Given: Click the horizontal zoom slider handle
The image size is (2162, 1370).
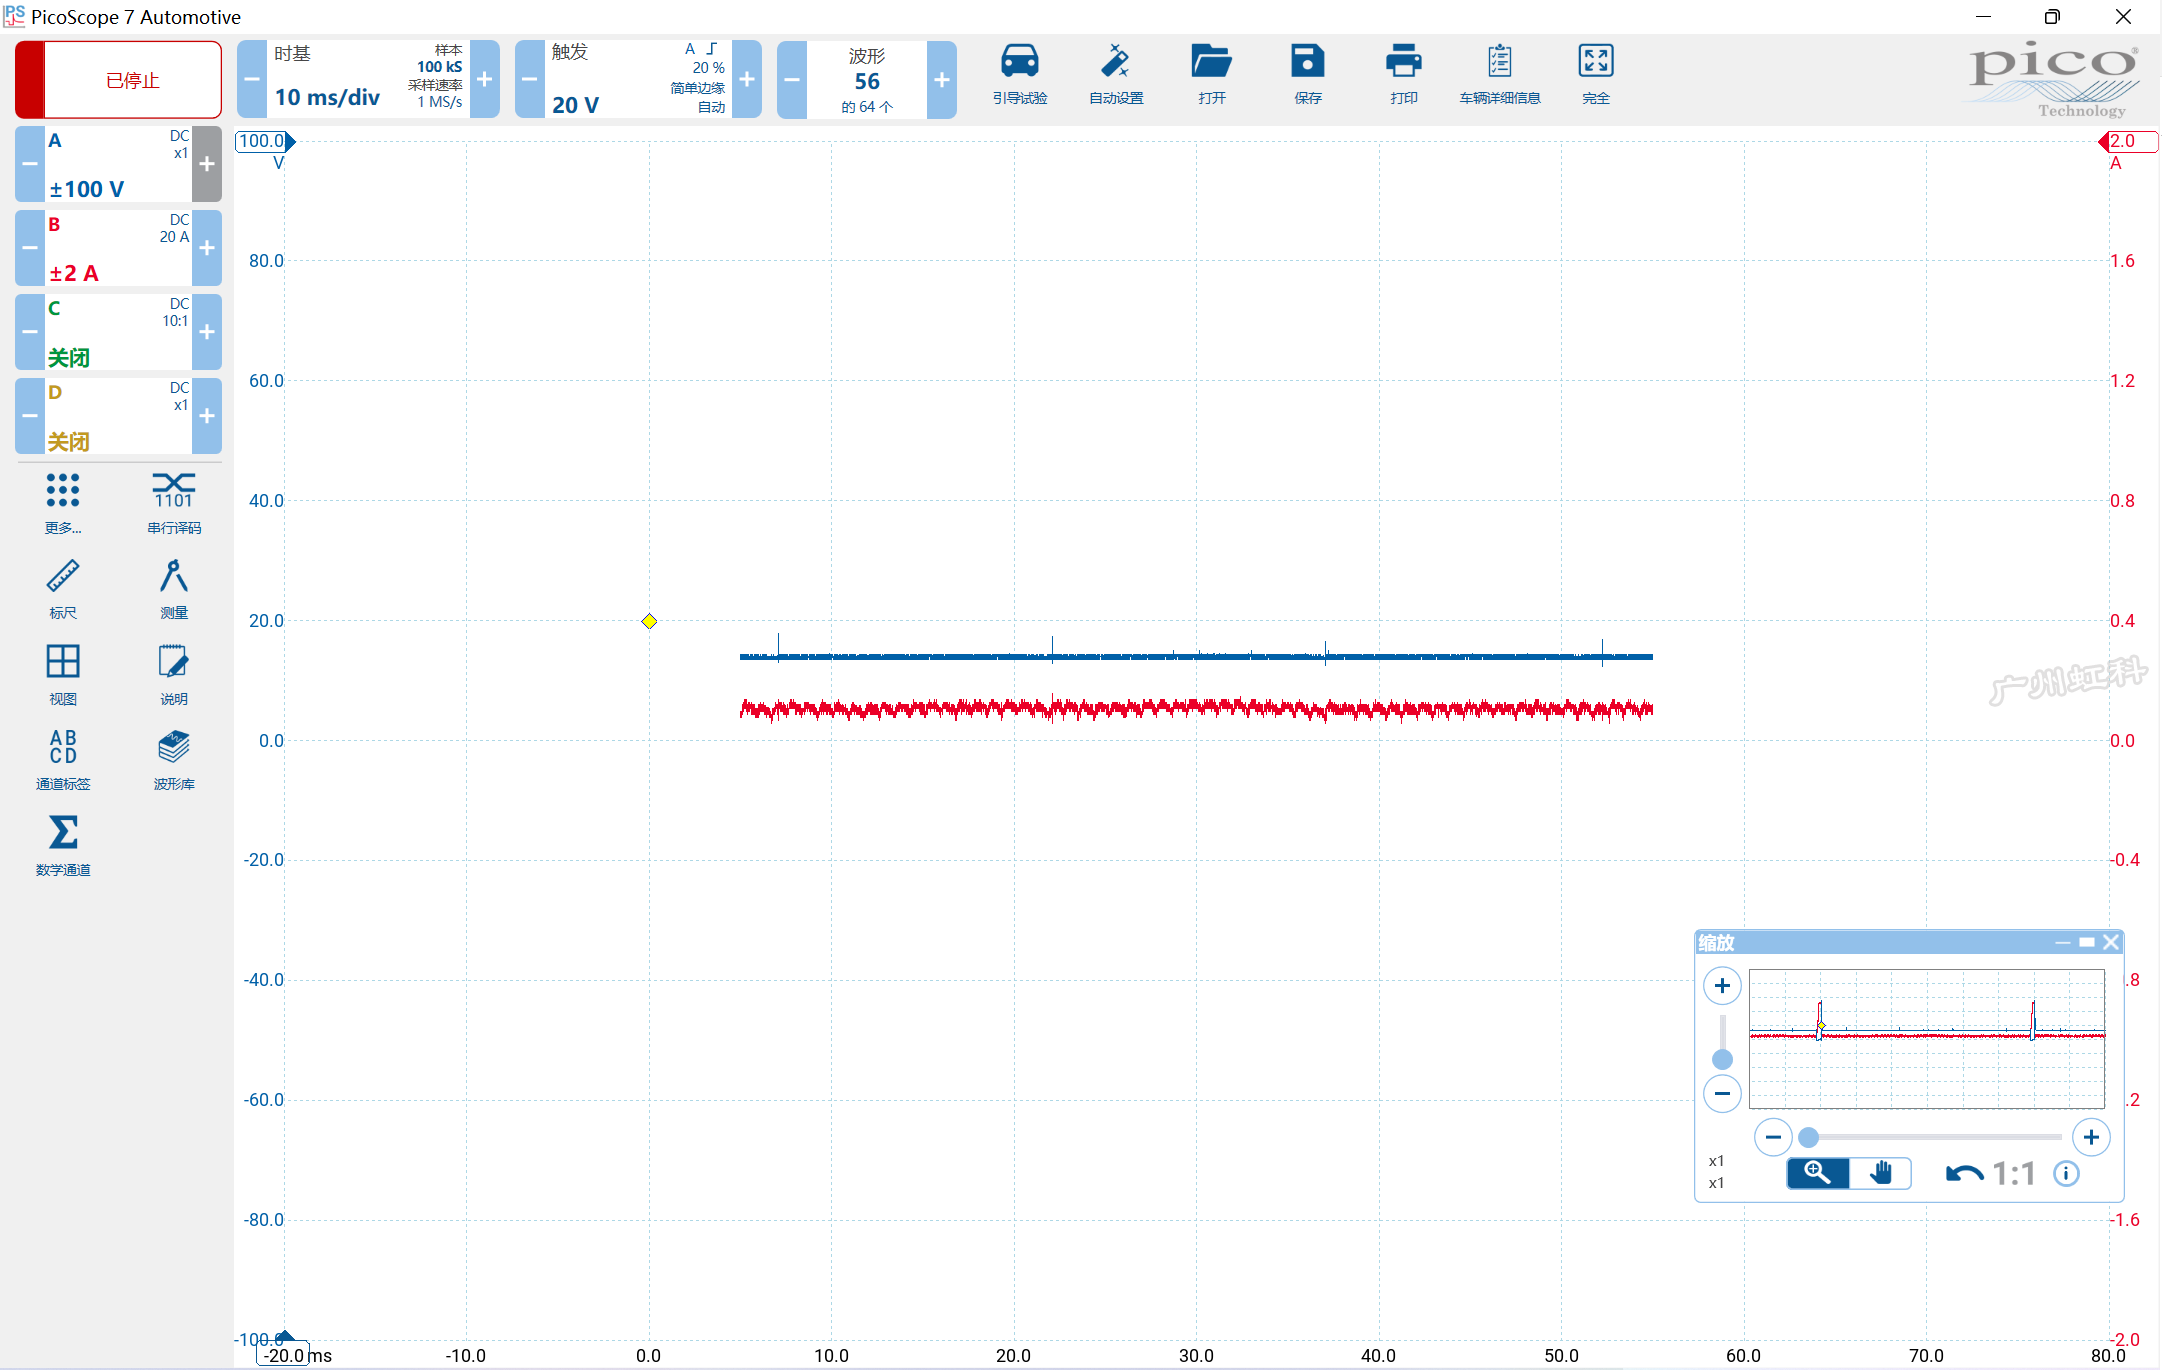Looking at the screenshot, I should click(x=1808, y=1137).
